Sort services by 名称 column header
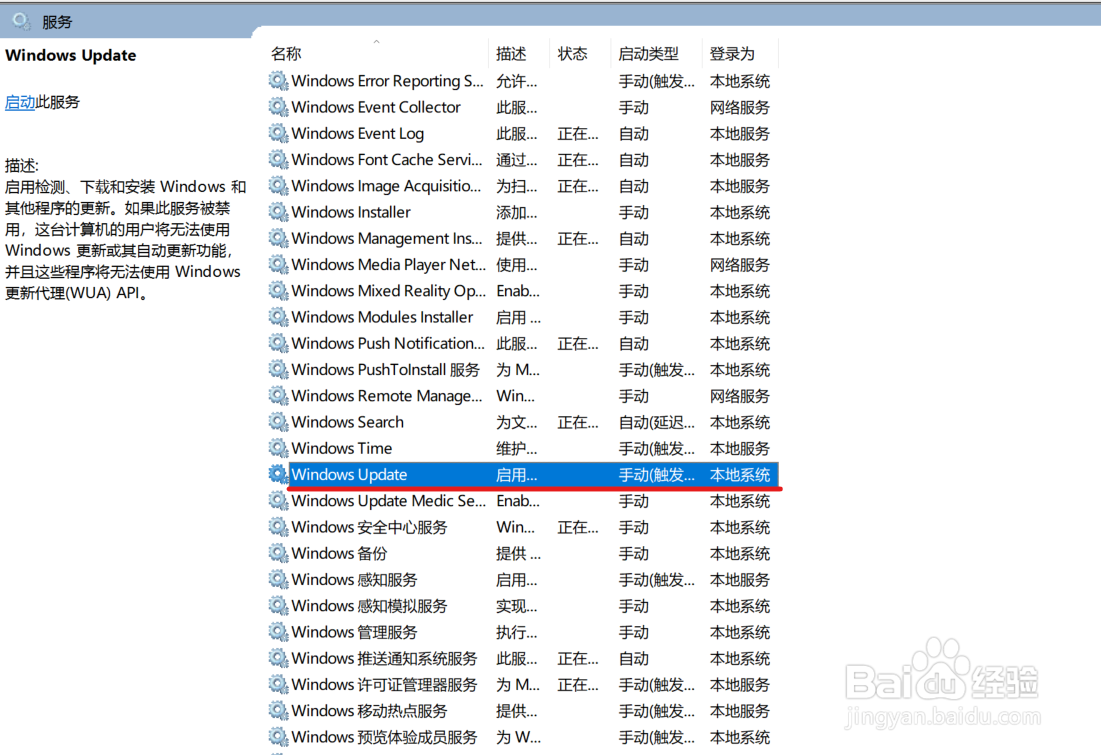1101x755 pixels. point(286,53)
